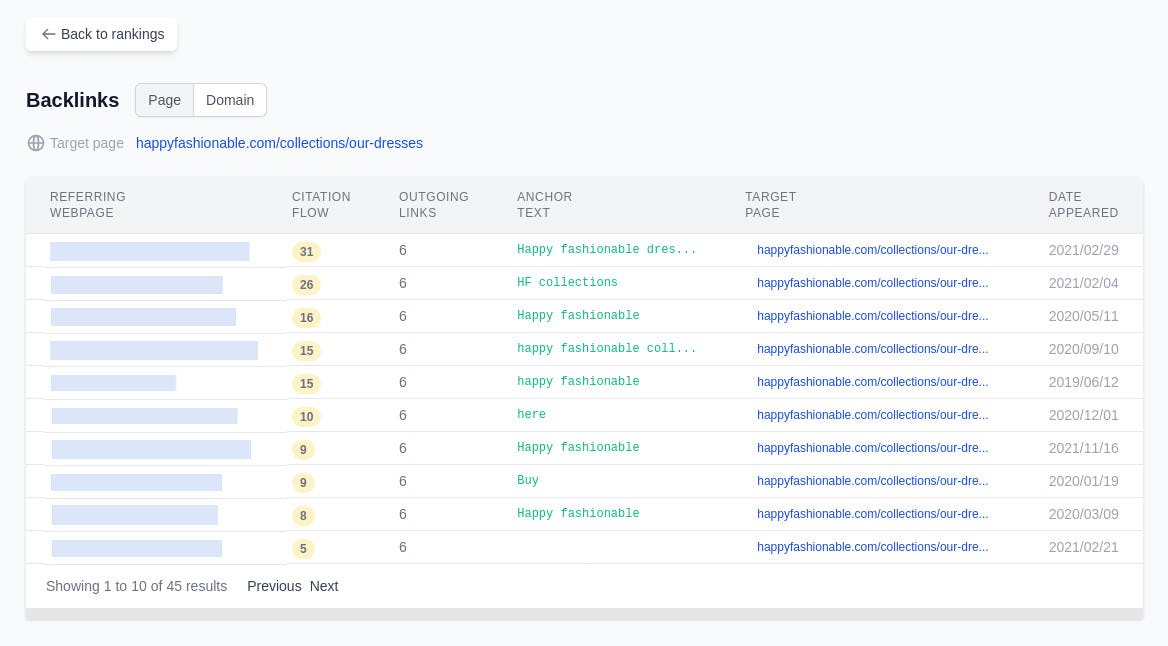Switch to the Domain tab
Image resolution: width=1168 pixels, height=646 pixels.
pyautogui.click(x=230, y=100)
